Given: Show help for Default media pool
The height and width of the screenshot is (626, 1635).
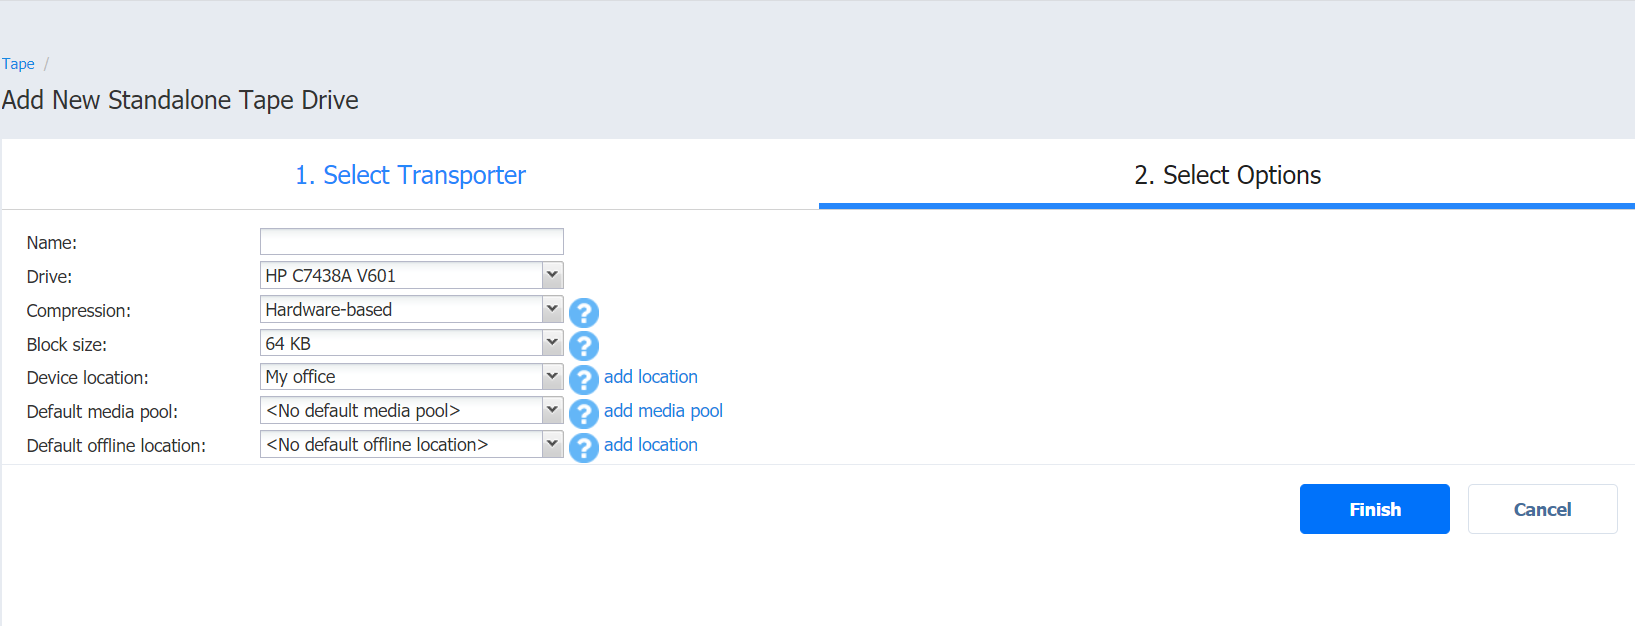Looking at the screenshot, I should 583,413.
